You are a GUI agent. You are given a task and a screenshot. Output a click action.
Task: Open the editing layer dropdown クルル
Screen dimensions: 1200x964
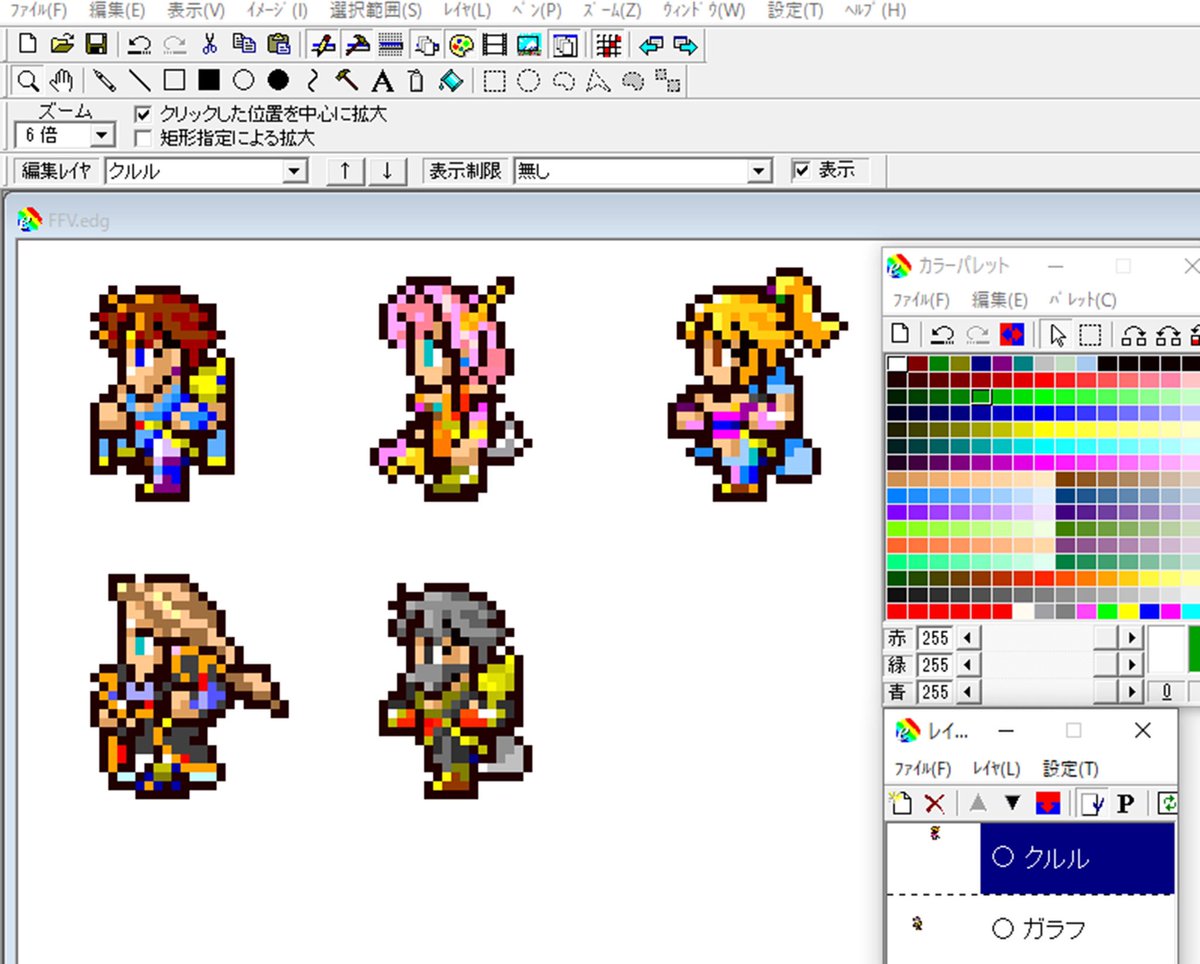click(x=294, y=171)
